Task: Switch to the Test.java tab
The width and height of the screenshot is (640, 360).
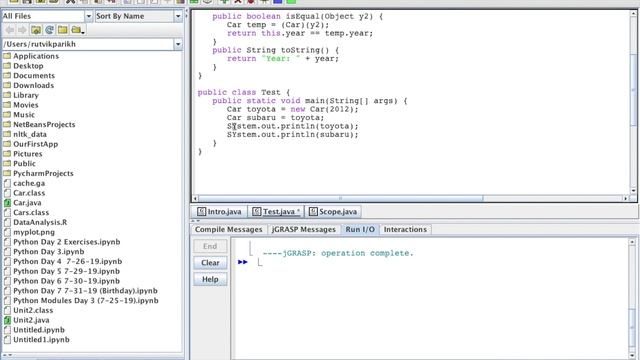Action: (x=276, y=212)
